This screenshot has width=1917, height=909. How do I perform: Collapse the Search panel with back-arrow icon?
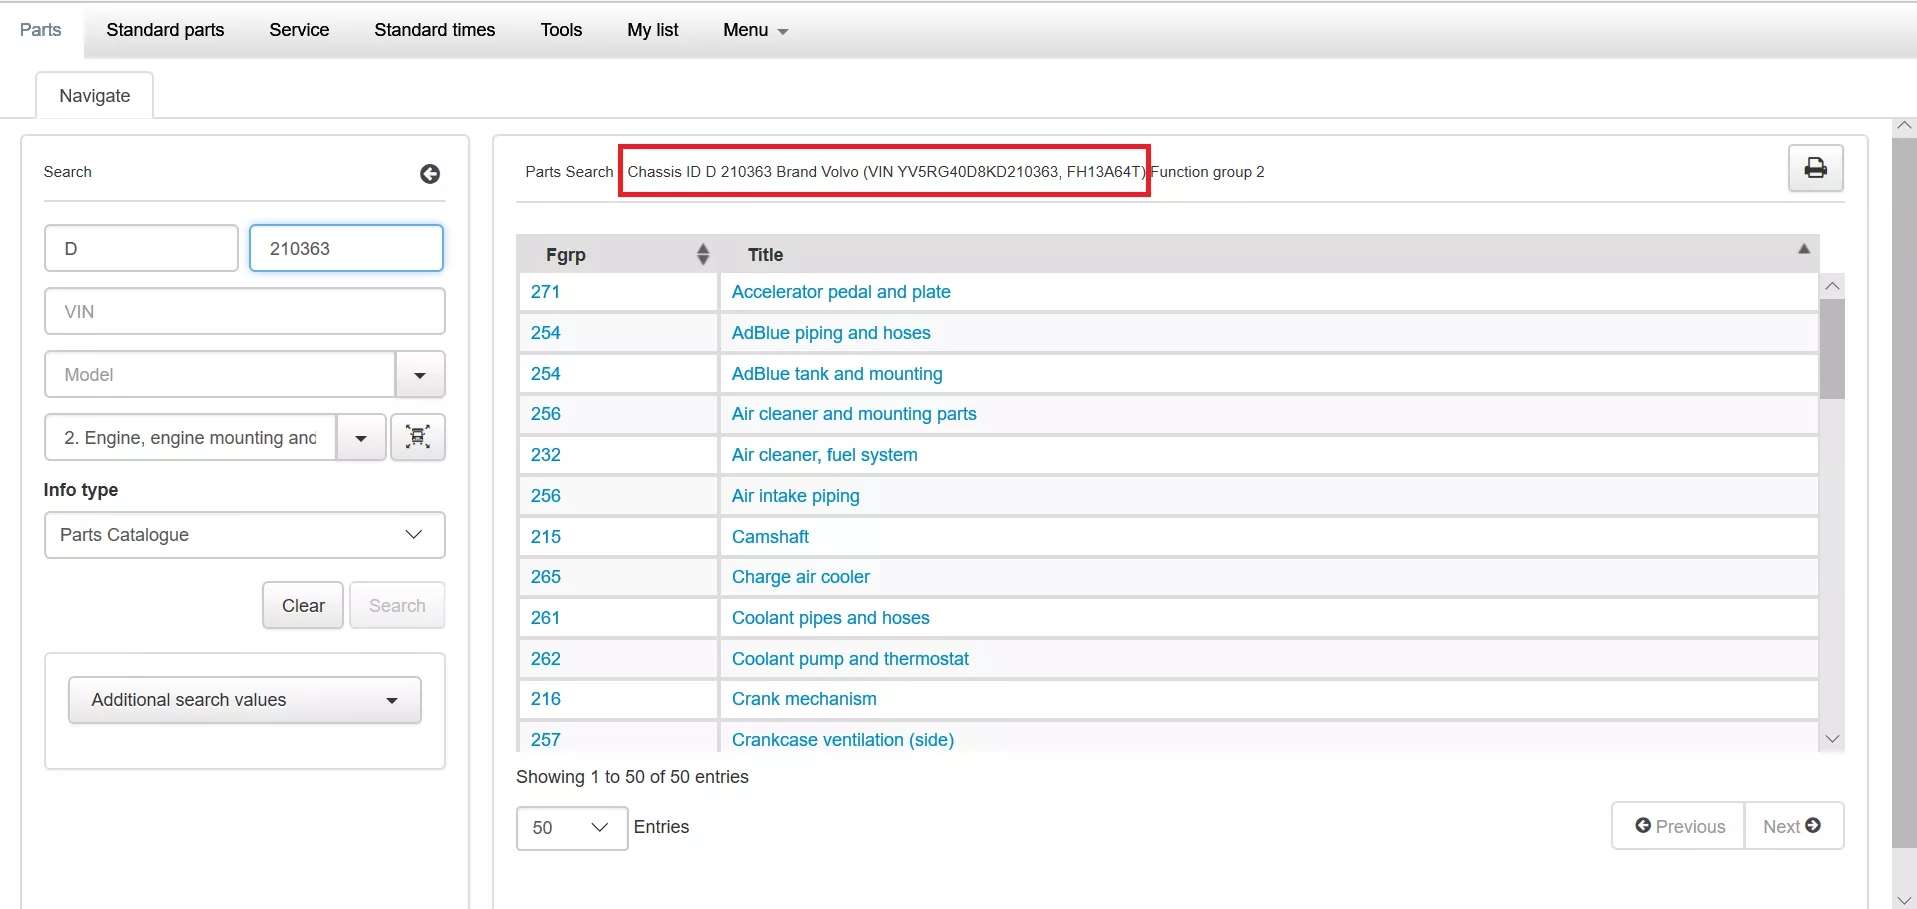(430, 174)
